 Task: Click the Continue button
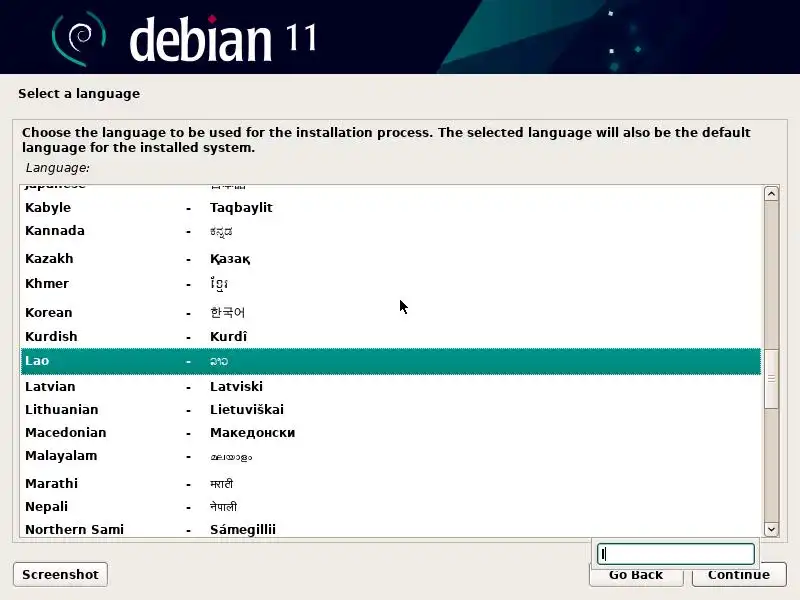pos(739,577)
